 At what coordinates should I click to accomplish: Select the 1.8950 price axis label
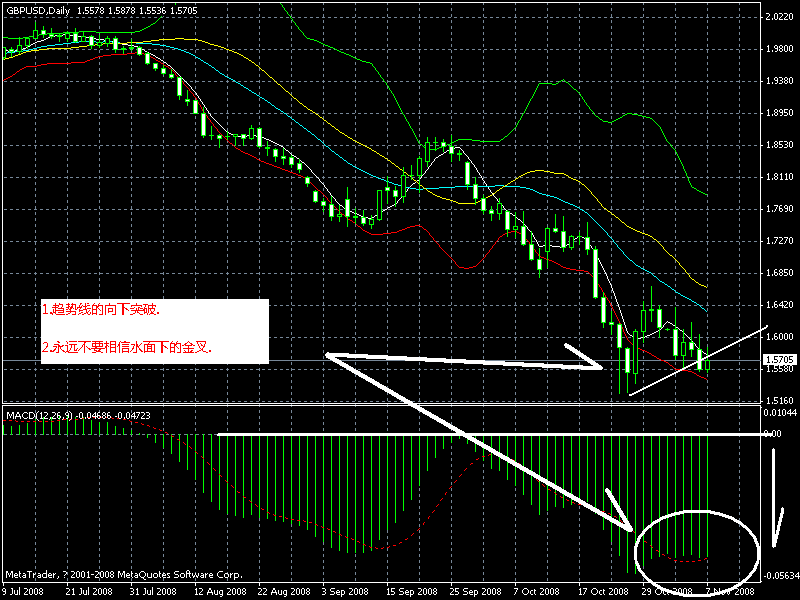[x=779, y=113]
